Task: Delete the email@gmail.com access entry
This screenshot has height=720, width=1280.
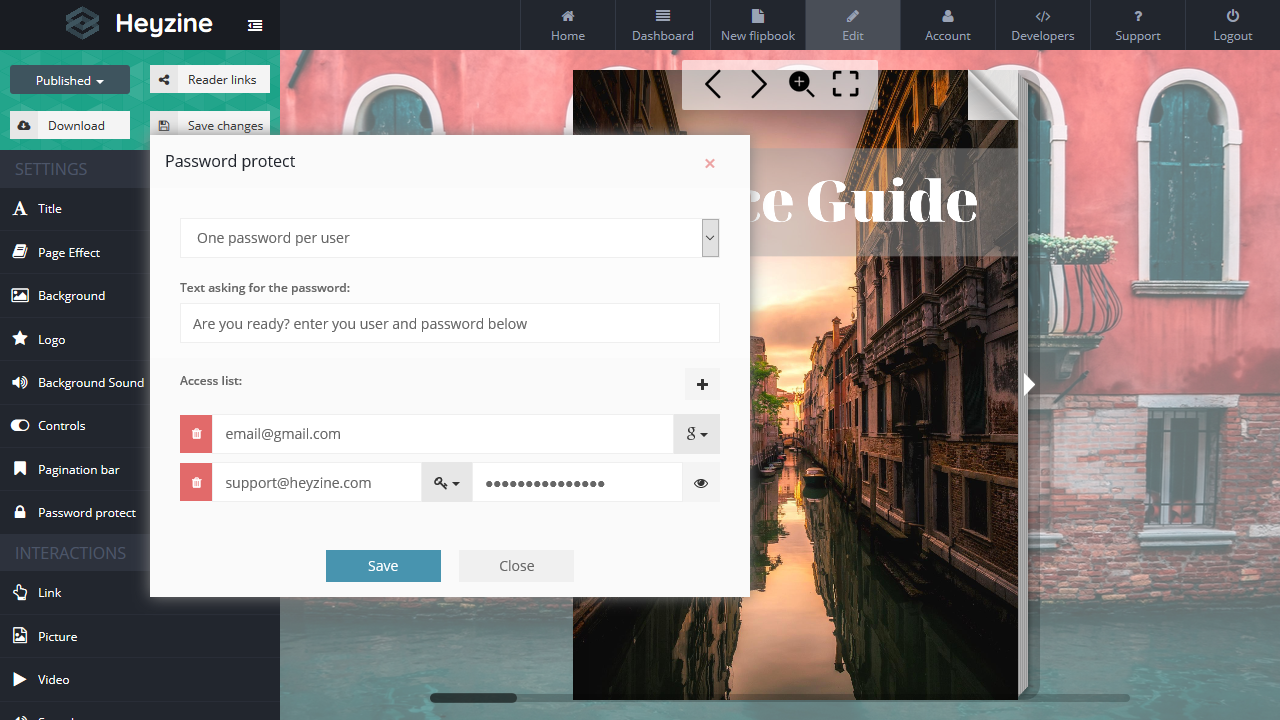Action: pos(196,434)
